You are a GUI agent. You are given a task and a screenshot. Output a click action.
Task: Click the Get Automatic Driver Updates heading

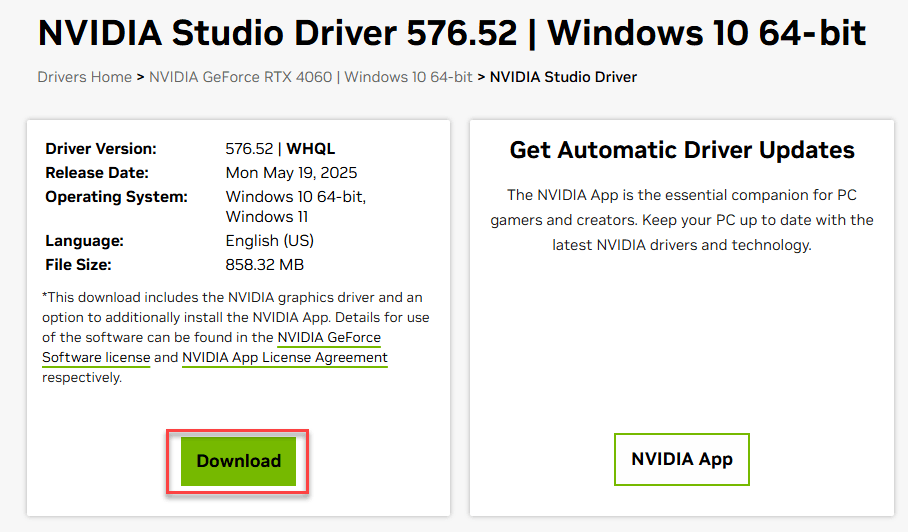682,150
